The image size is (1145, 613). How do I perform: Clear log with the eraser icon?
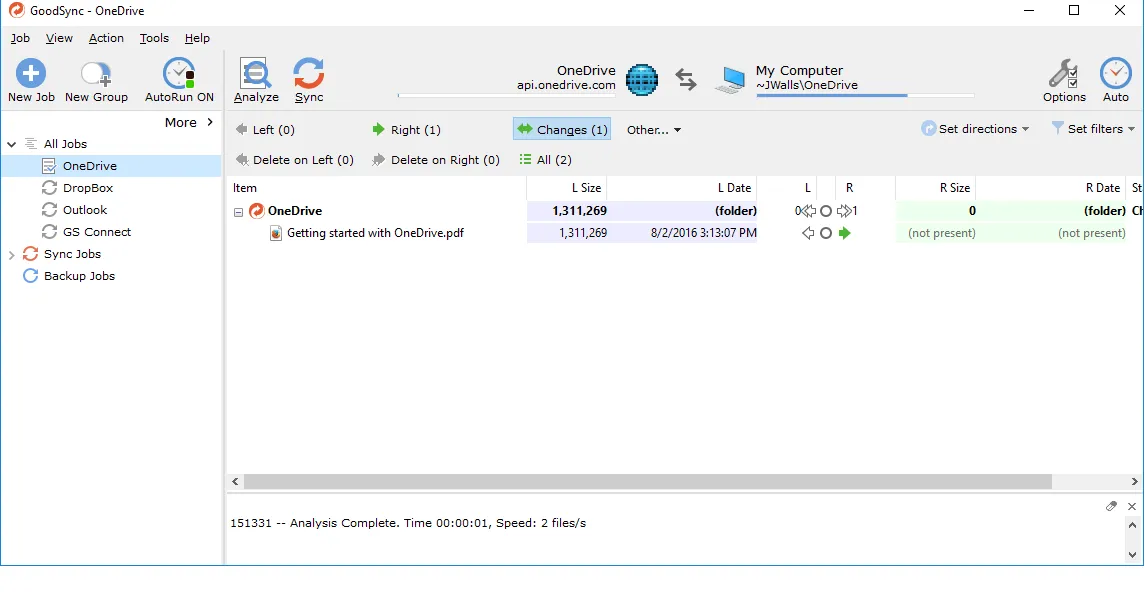coord(1111,506)
